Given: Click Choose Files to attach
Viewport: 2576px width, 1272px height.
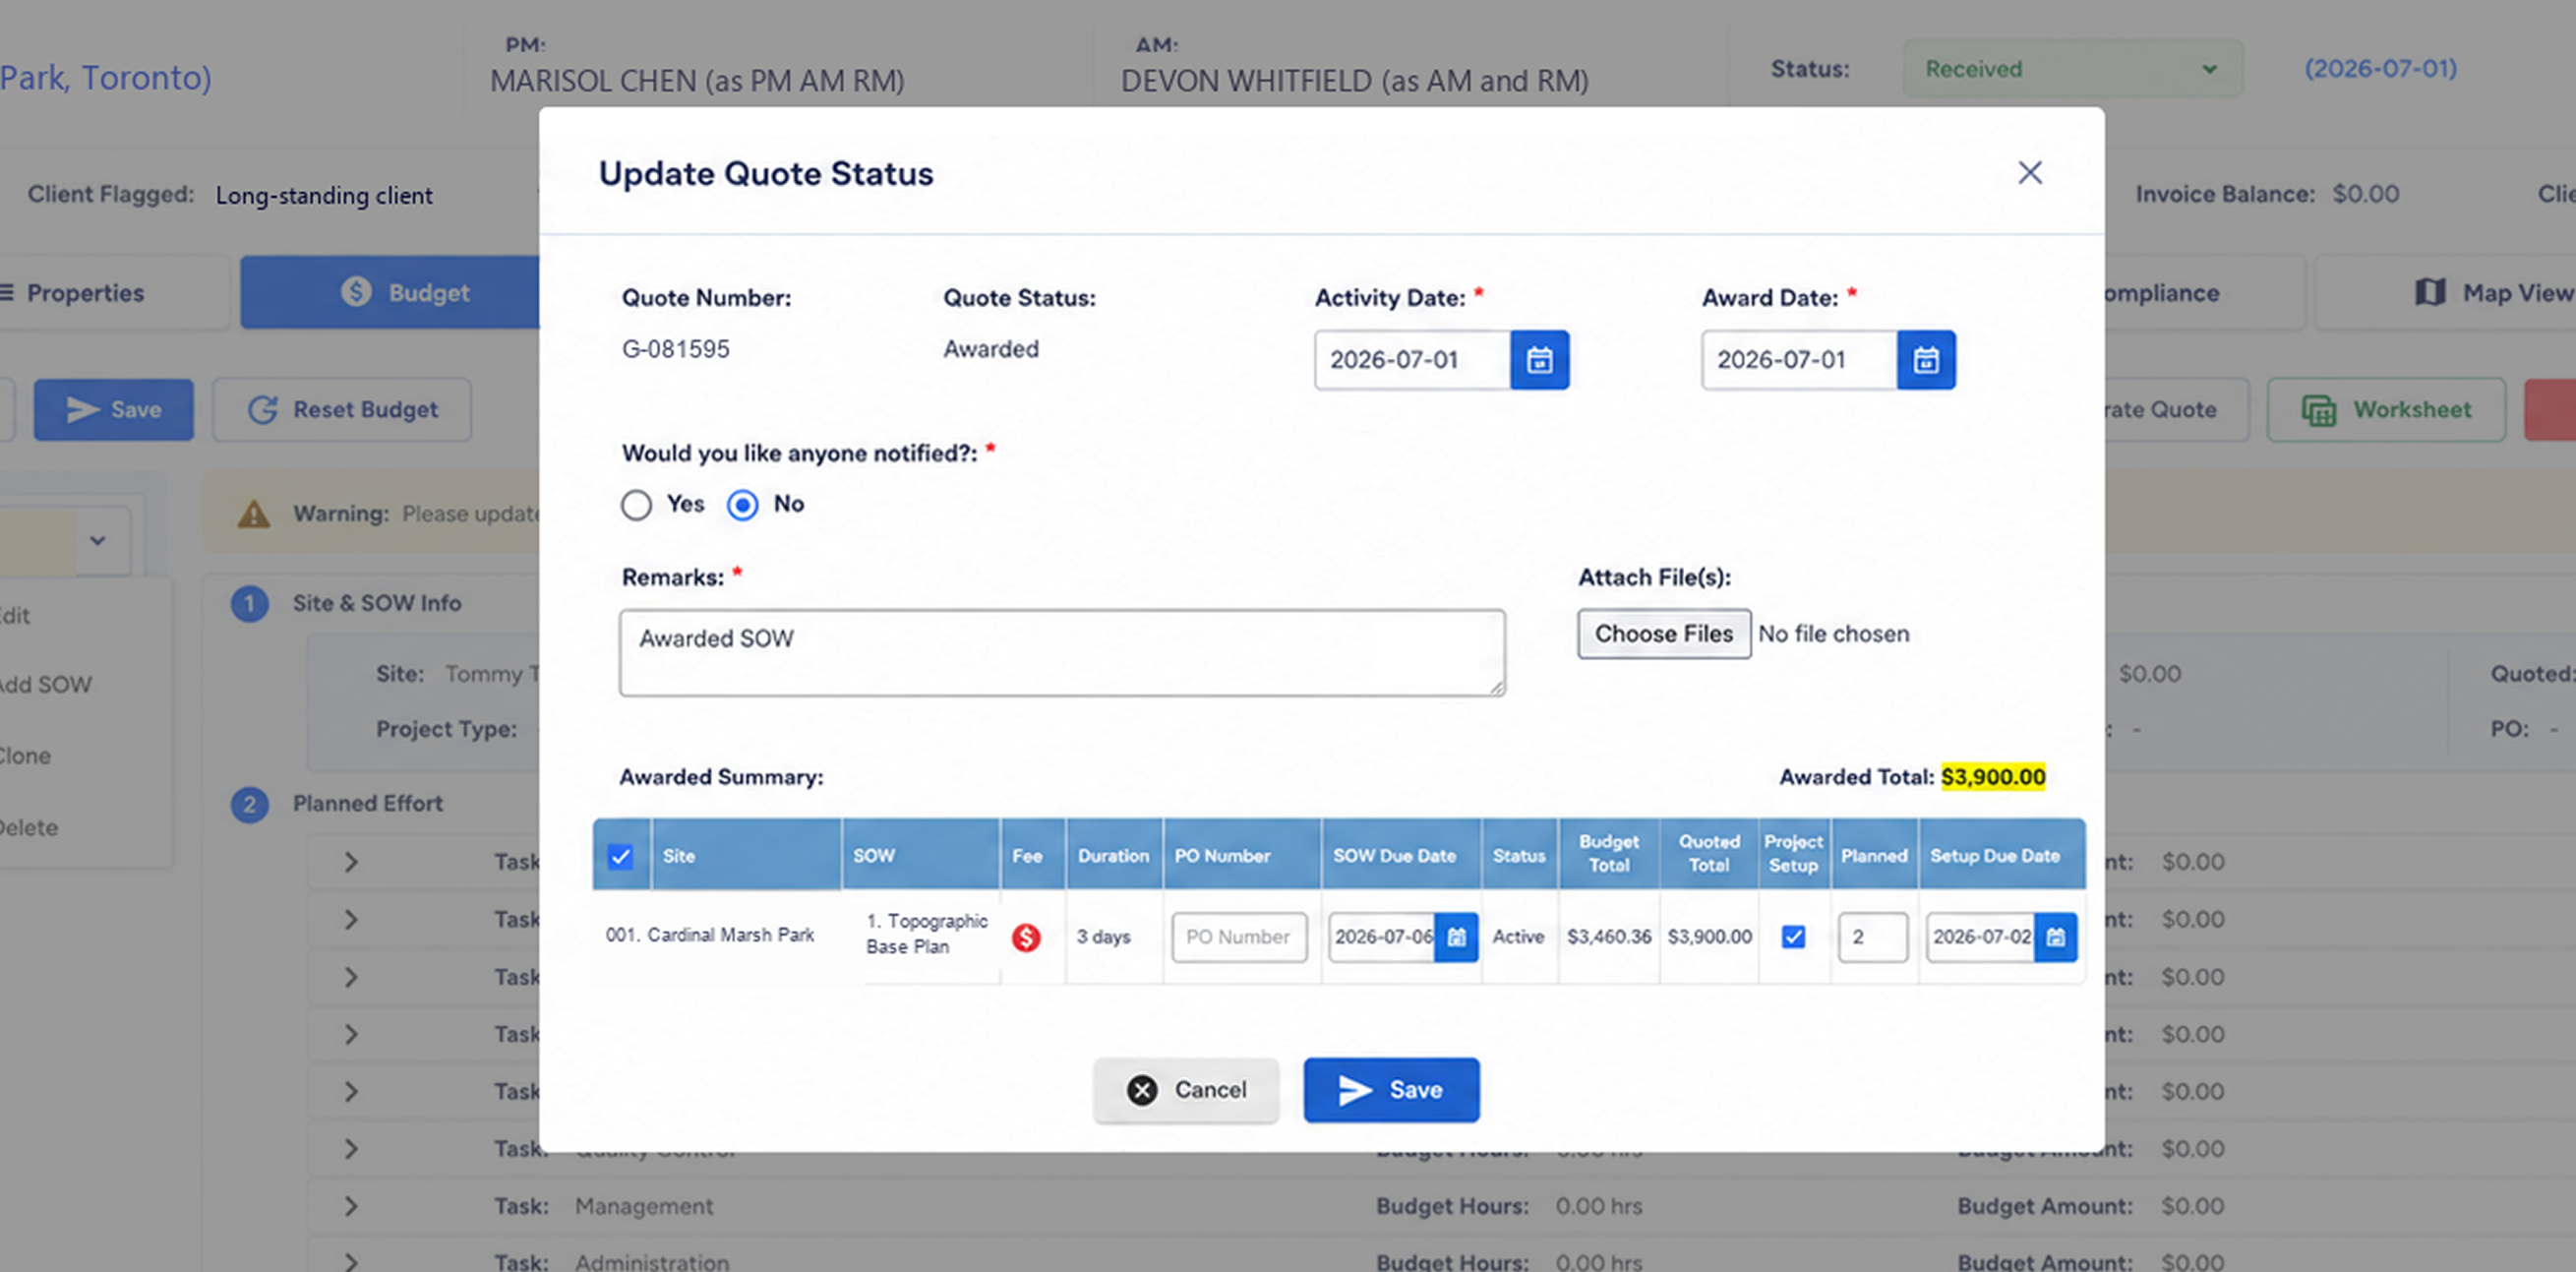Looking at the screenshot, I should 1664,634.
